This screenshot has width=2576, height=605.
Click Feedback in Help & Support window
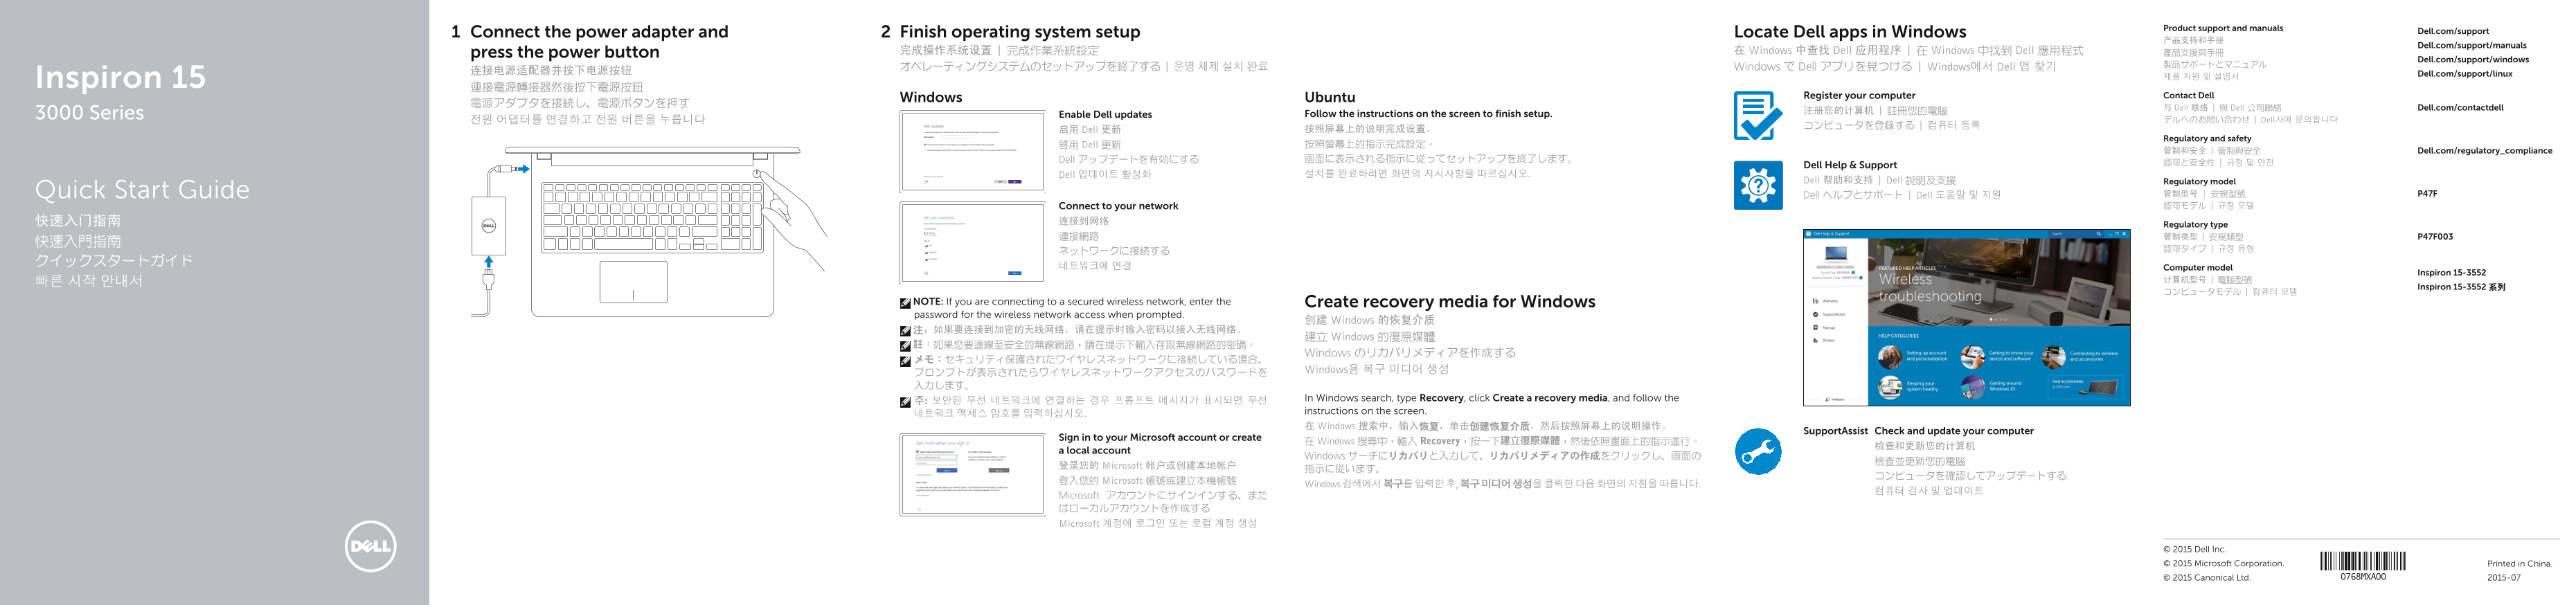click(1835, 400)
